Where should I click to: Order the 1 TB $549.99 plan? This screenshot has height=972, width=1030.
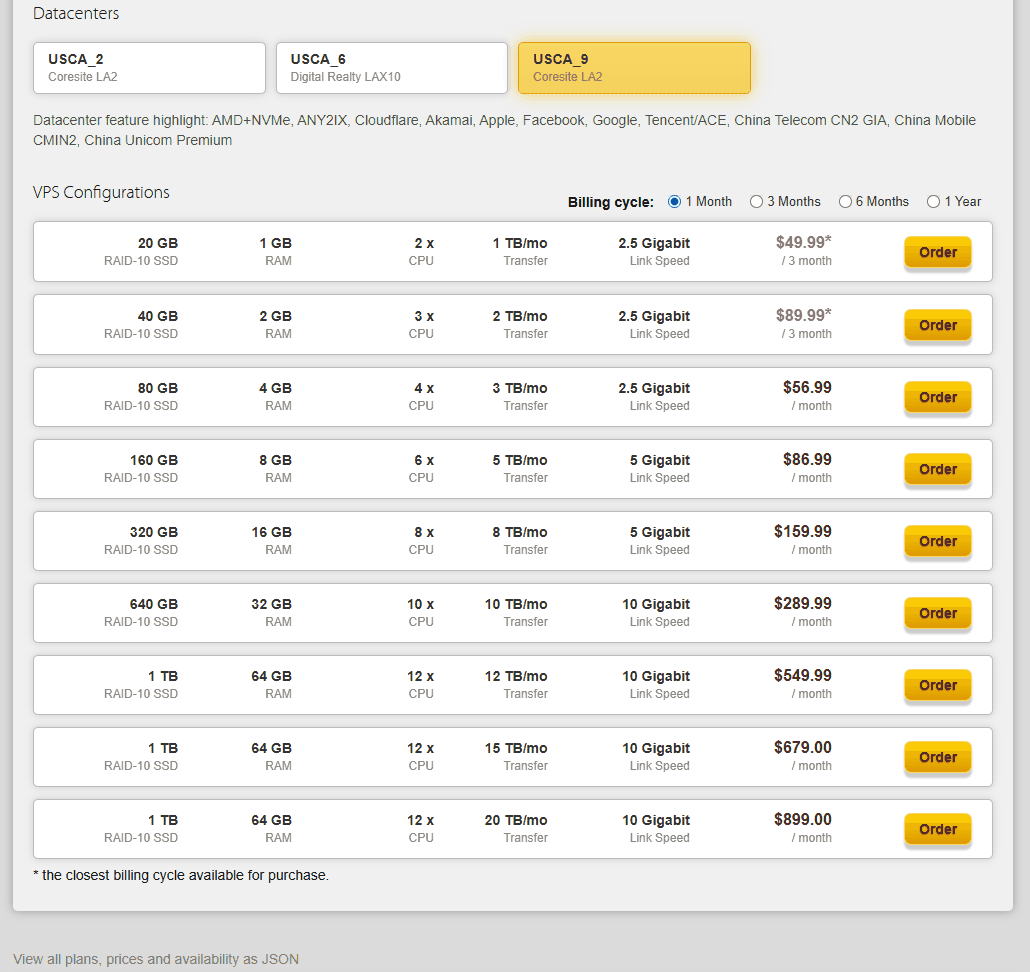coord(937,685)
